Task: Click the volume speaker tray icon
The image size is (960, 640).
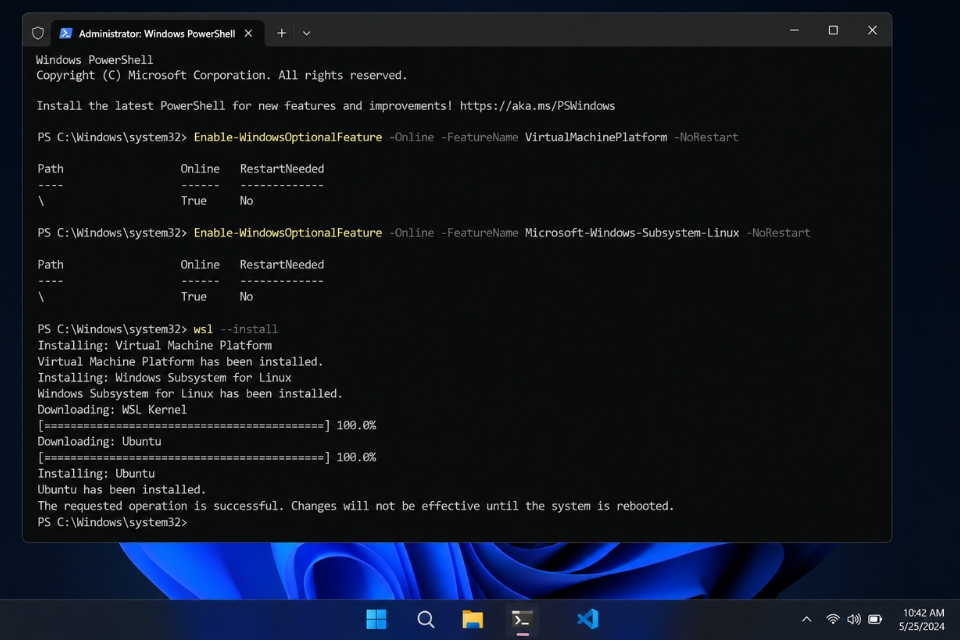Action: coord(853,619)
